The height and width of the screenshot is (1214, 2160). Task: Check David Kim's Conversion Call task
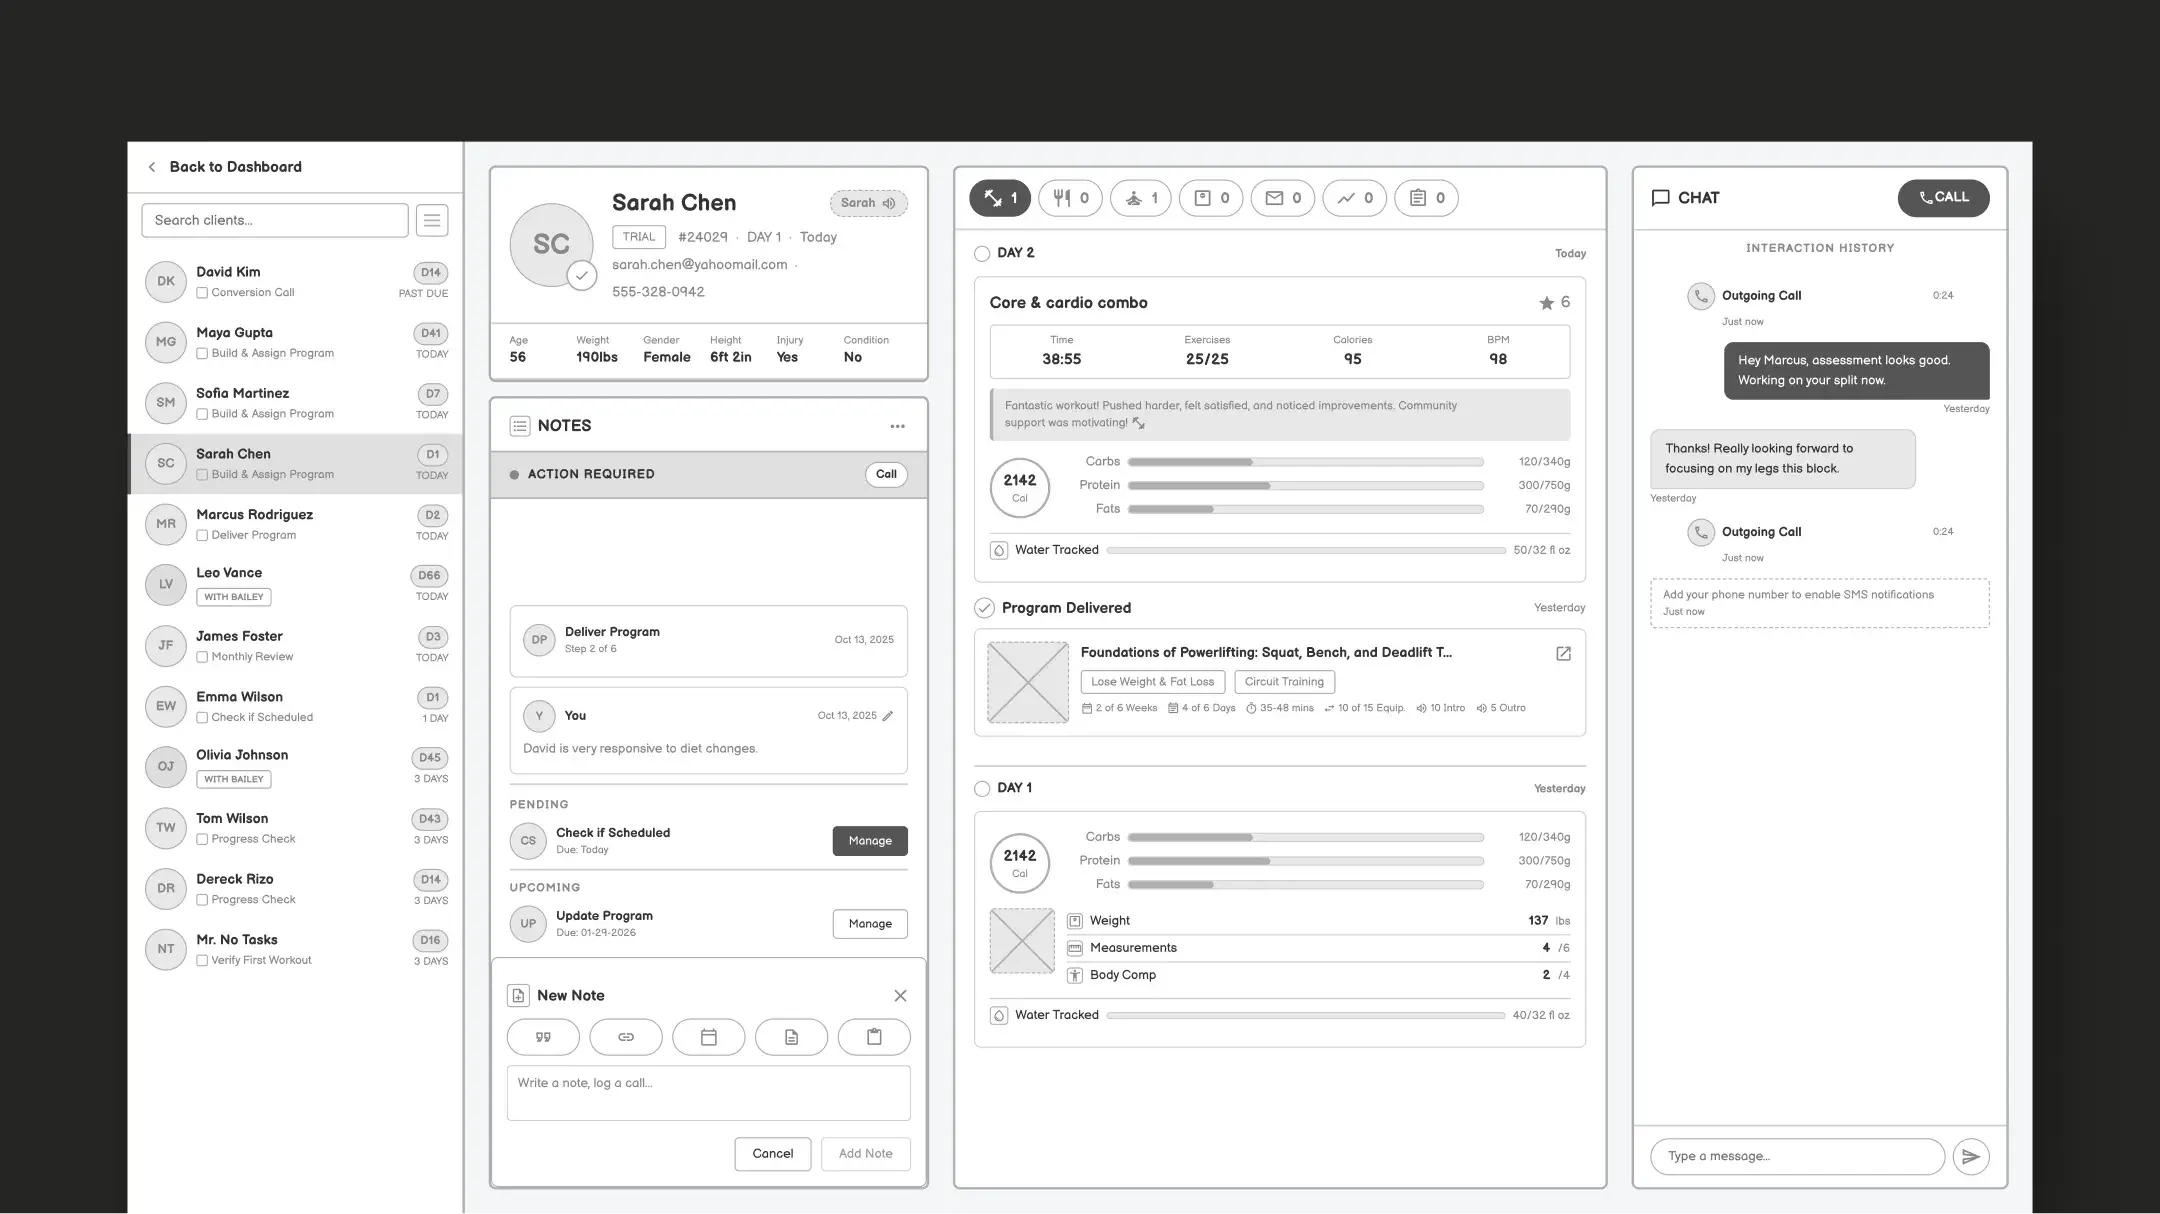(203, 292)
